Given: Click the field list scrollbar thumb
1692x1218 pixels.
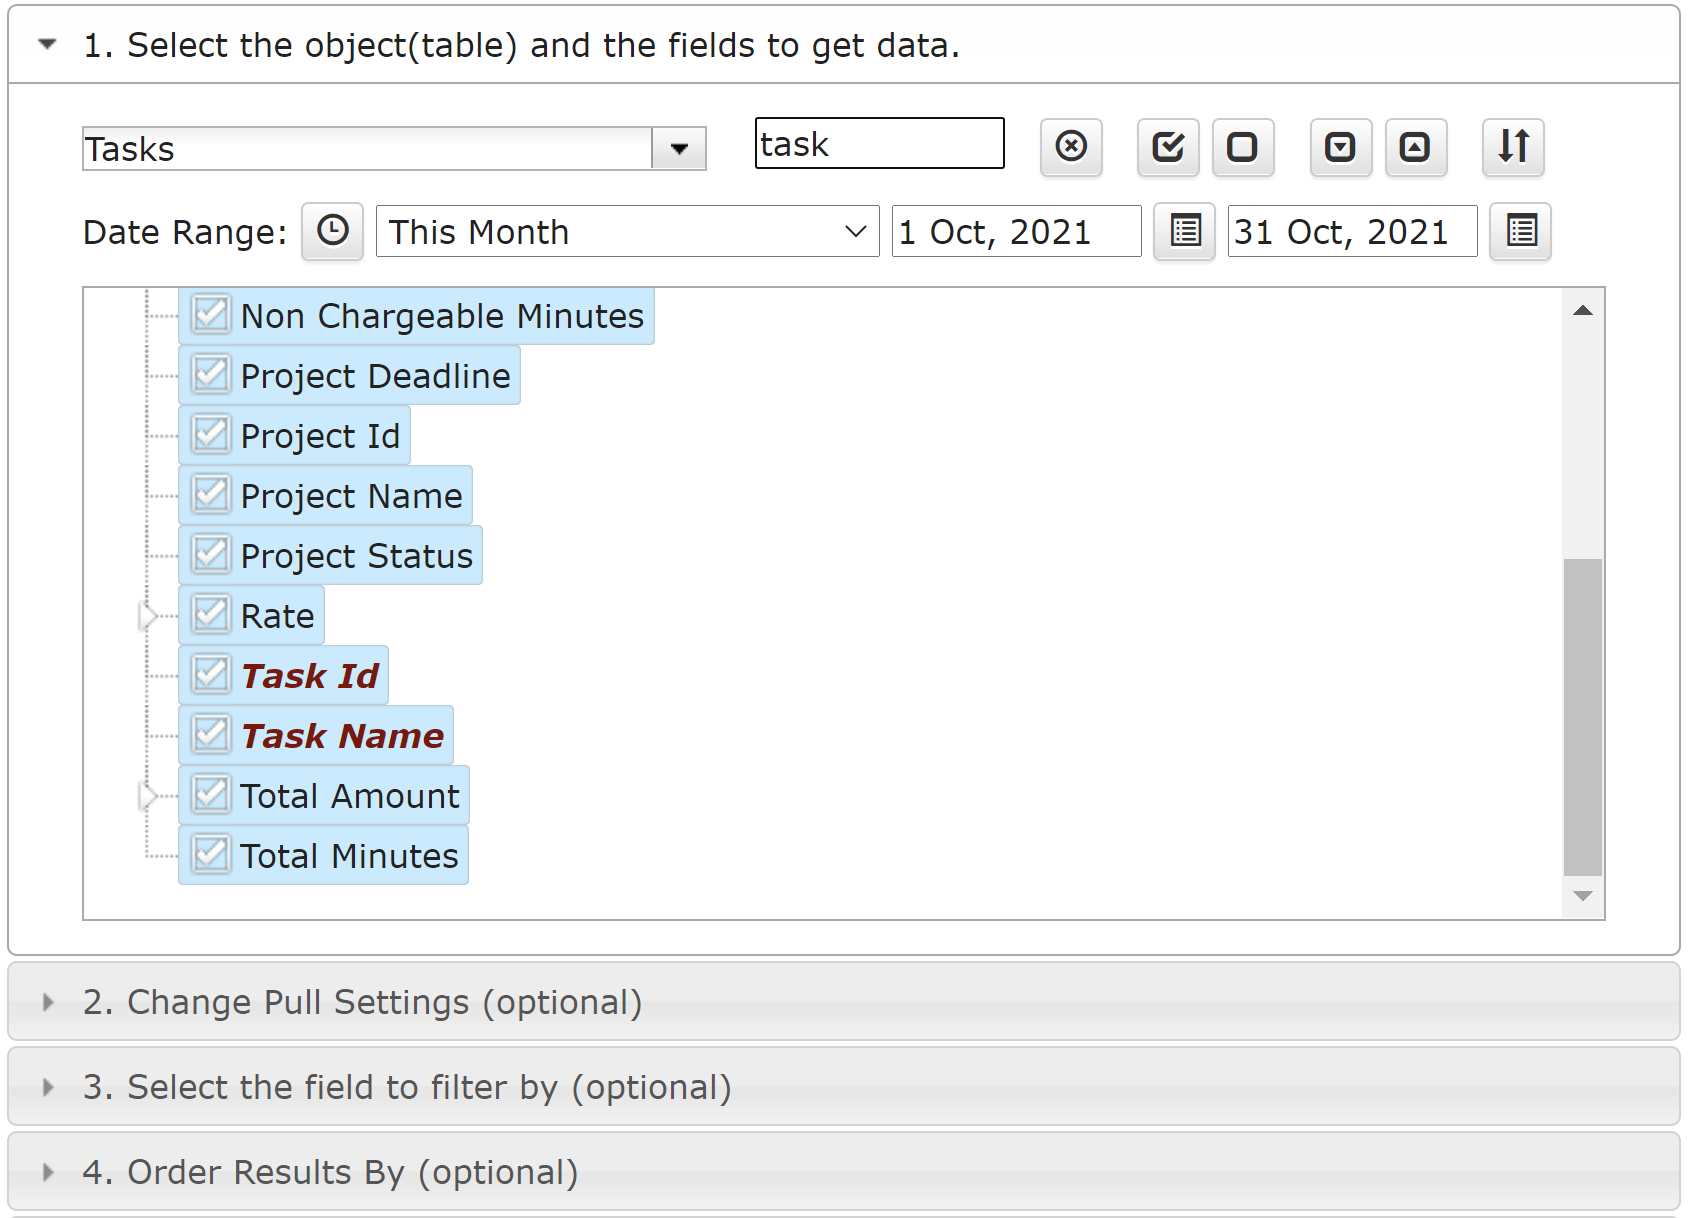Looking at the screenshot, I should pos(1582,715).
